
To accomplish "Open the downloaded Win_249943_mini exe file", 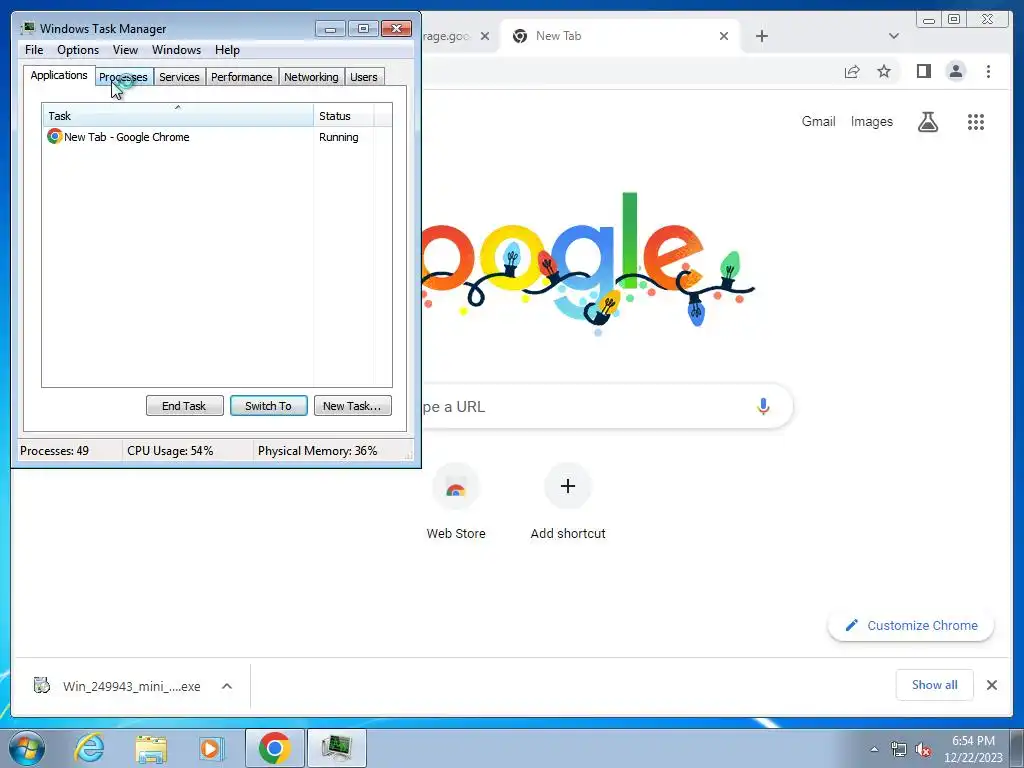I will (119, 686).
